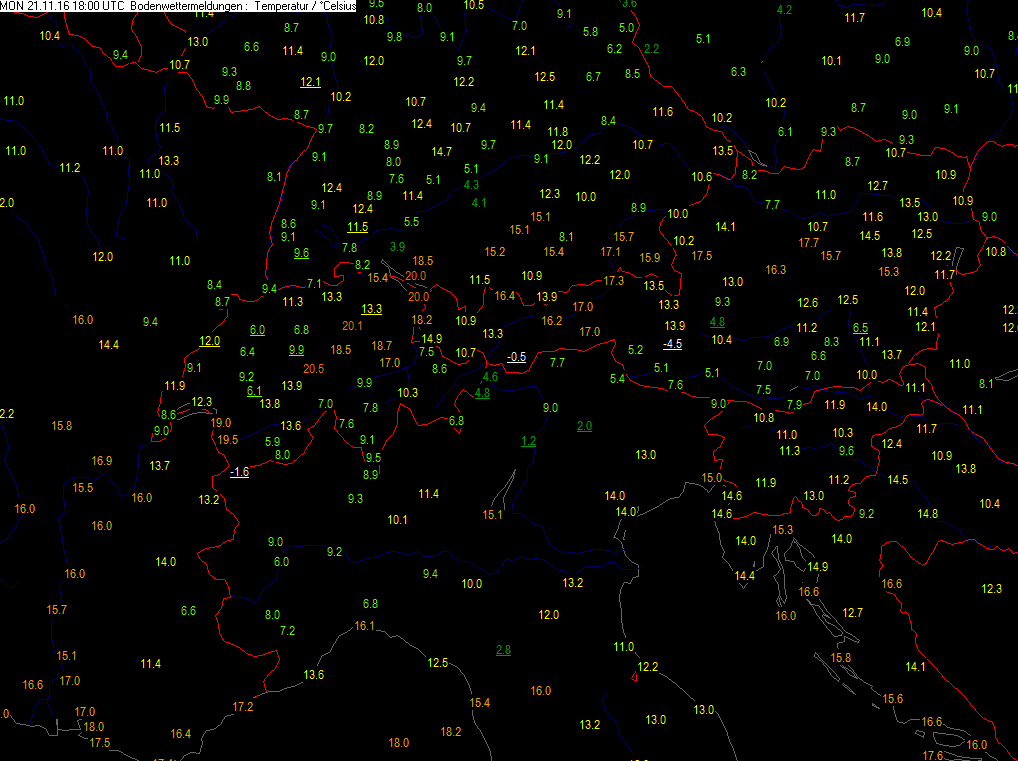Select the green 6.2 value

pyautogui.click(x=614, y=49)
